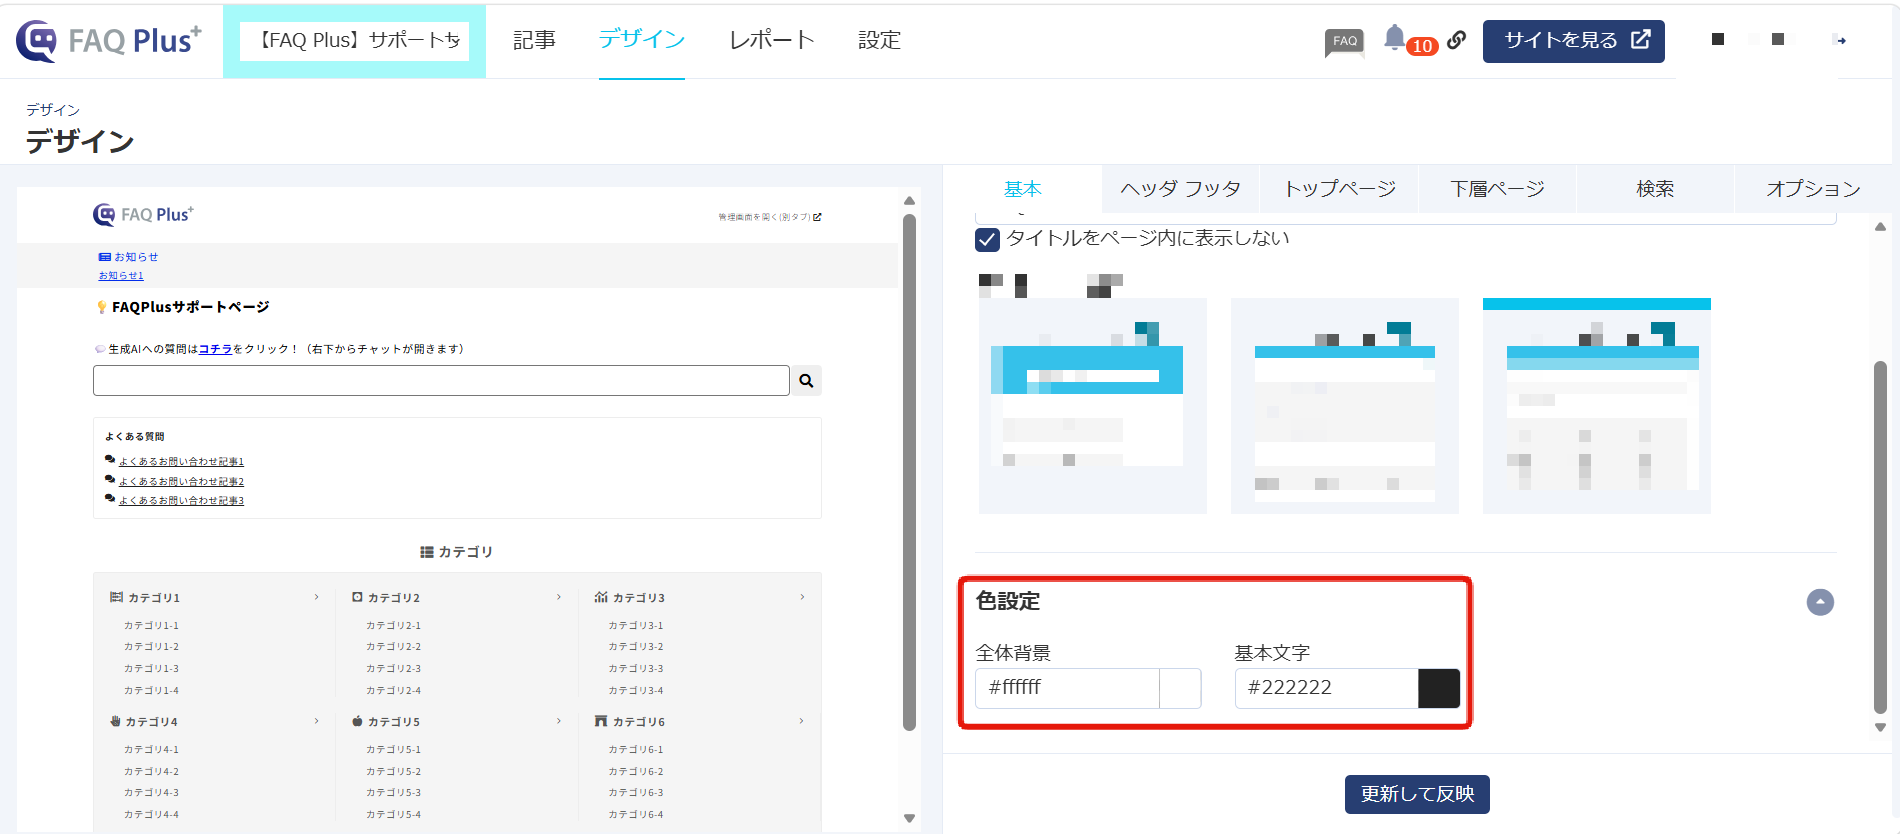Switch to the トップページ tab
The image size is (1900, 834).
click(1340, 189)
